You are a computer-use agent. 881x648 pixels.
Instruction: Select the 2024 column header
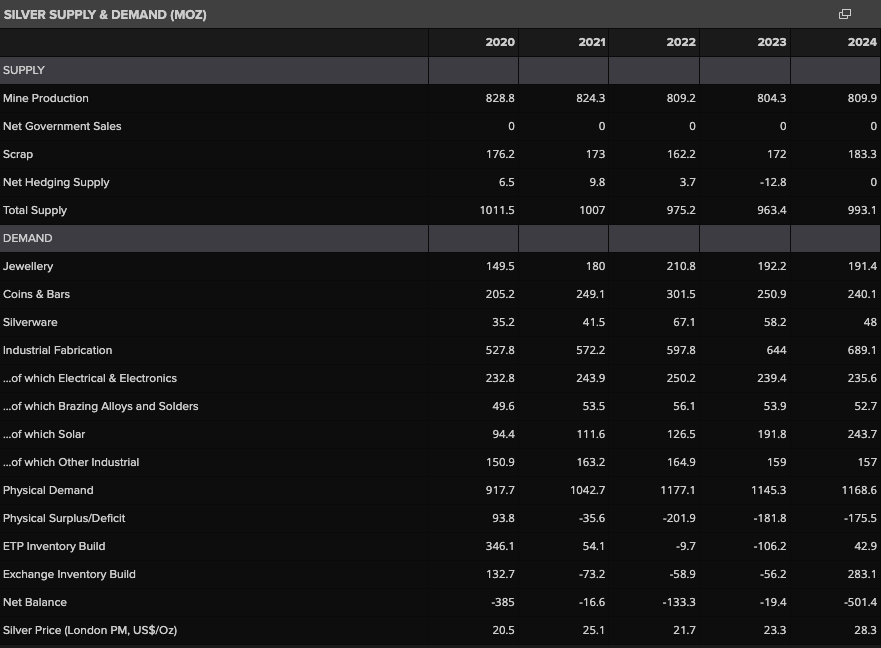click(862, 42)
